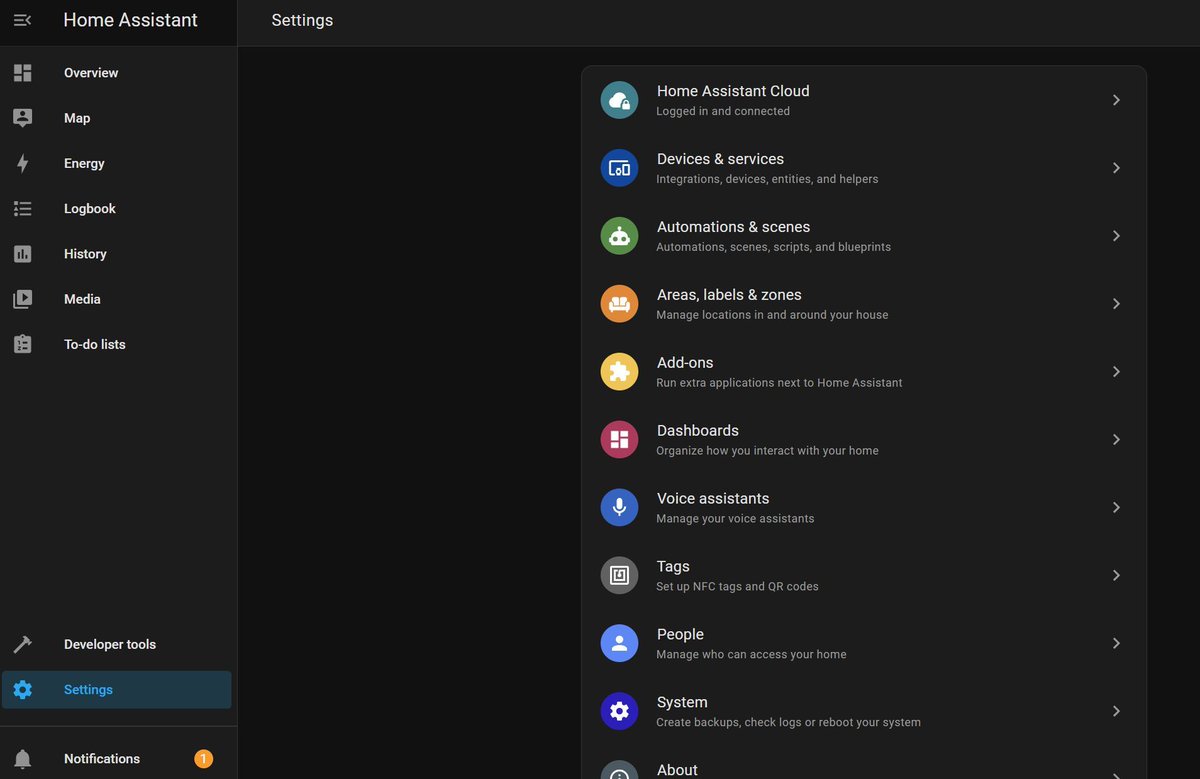Open the Logbook sidebar item
1200x779 pixels.
[x=117, y=208]
